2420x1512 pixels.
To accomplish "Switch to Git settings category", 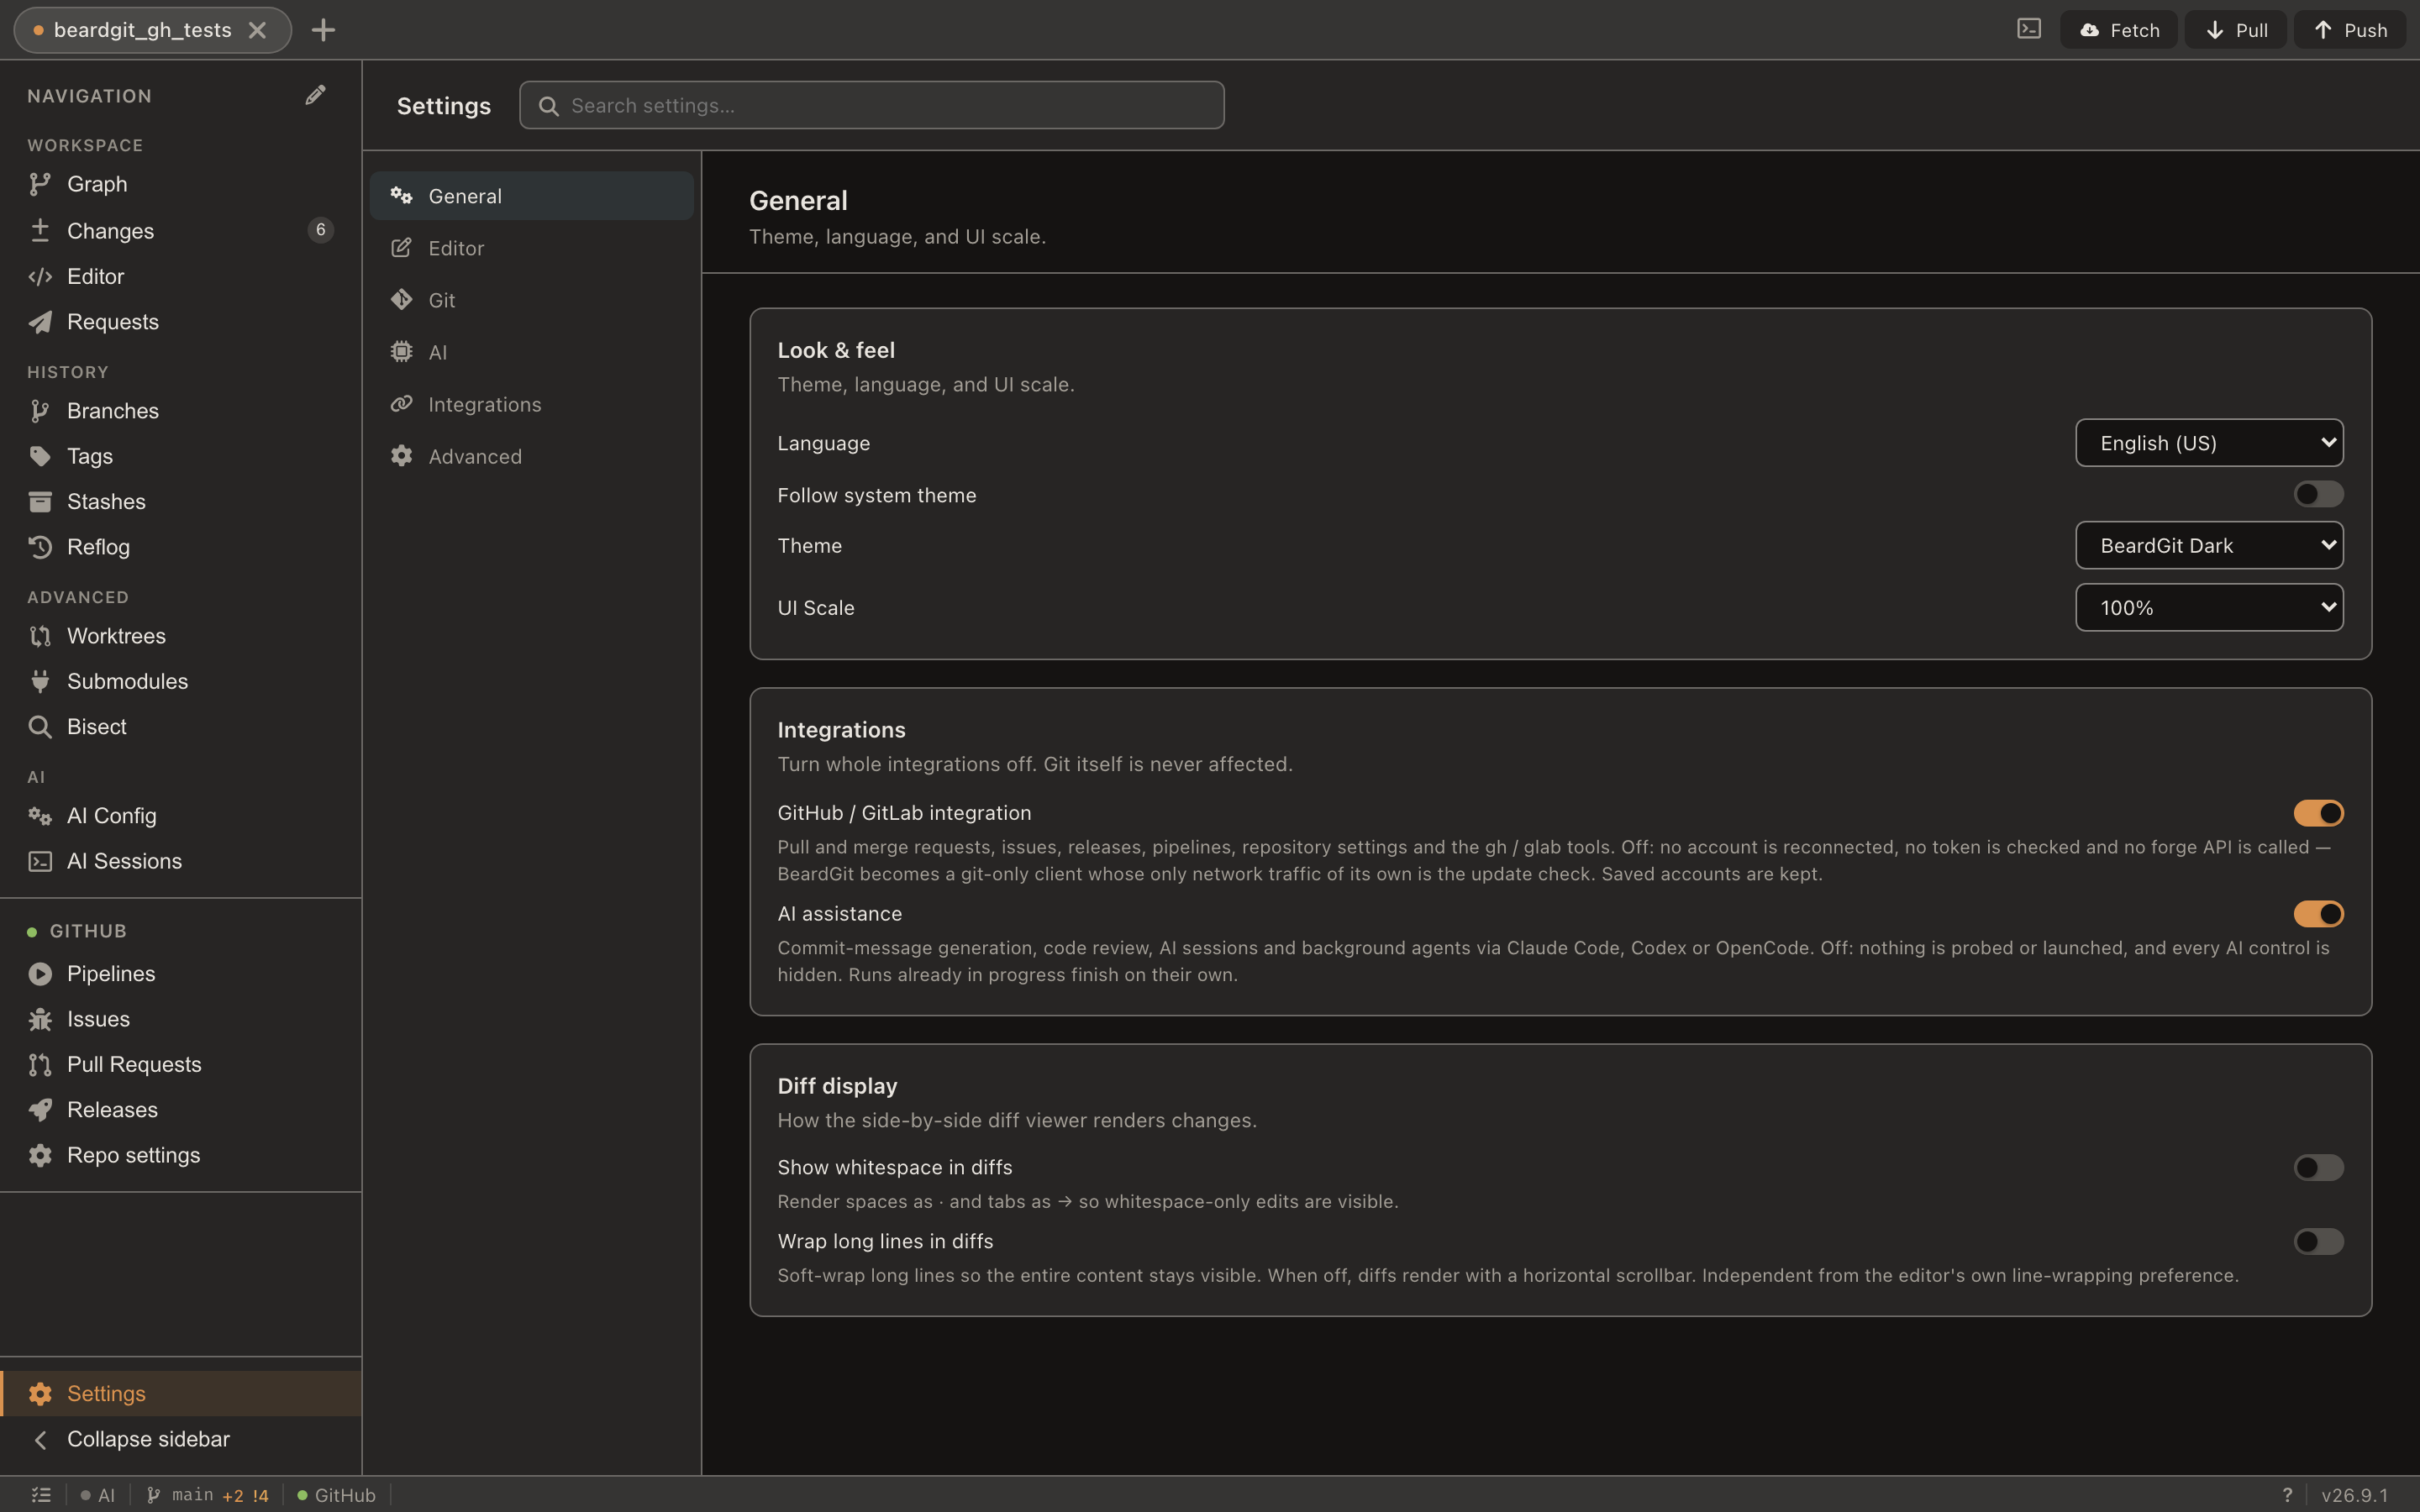I will tap(532, 300).
